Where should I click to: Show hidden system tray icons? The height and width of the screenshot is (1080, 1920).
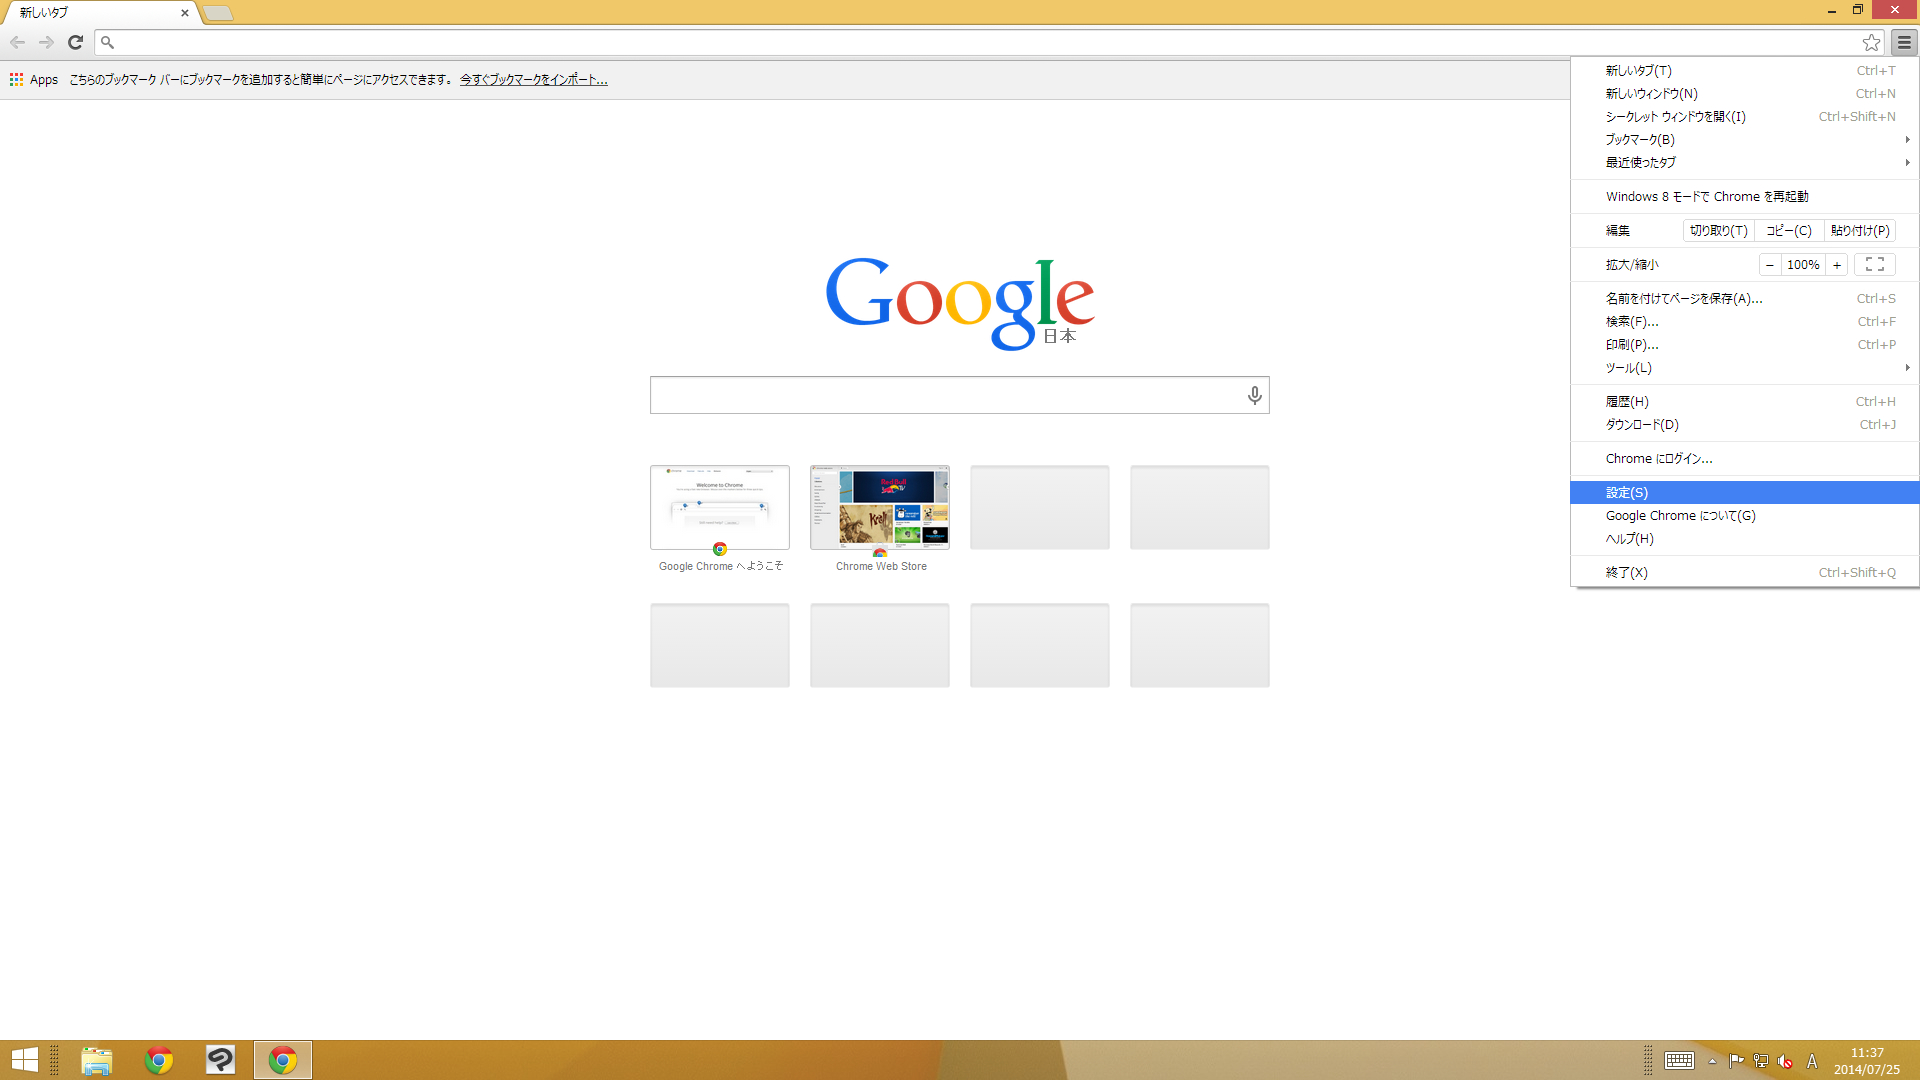point(1712,1061)
